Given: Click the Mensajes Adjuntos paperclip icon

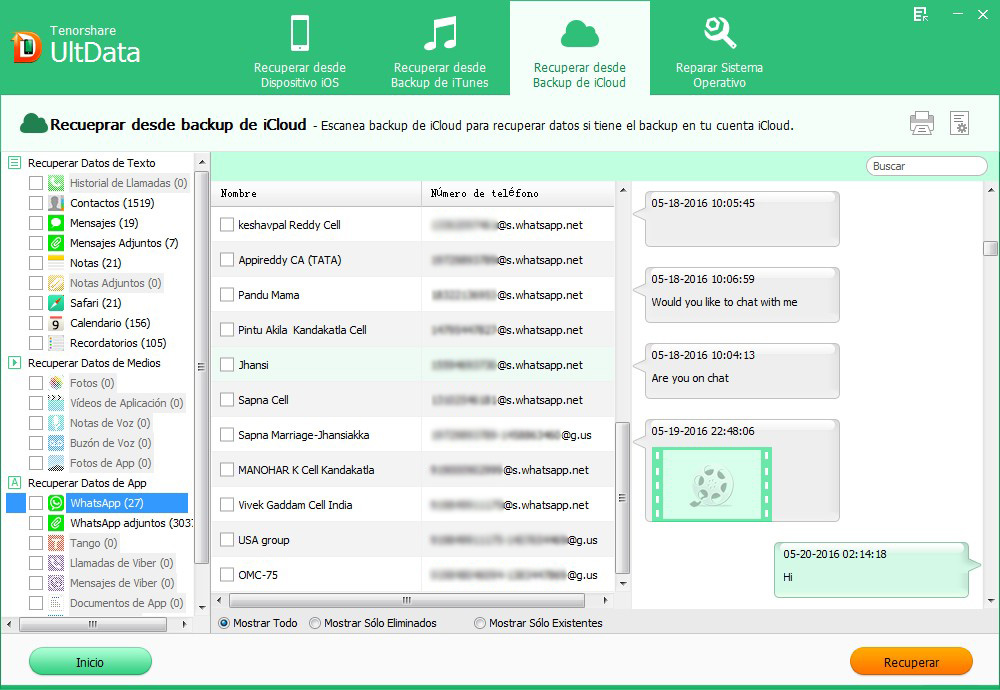Looking at the screenshot, I should (x=56, y=243).
